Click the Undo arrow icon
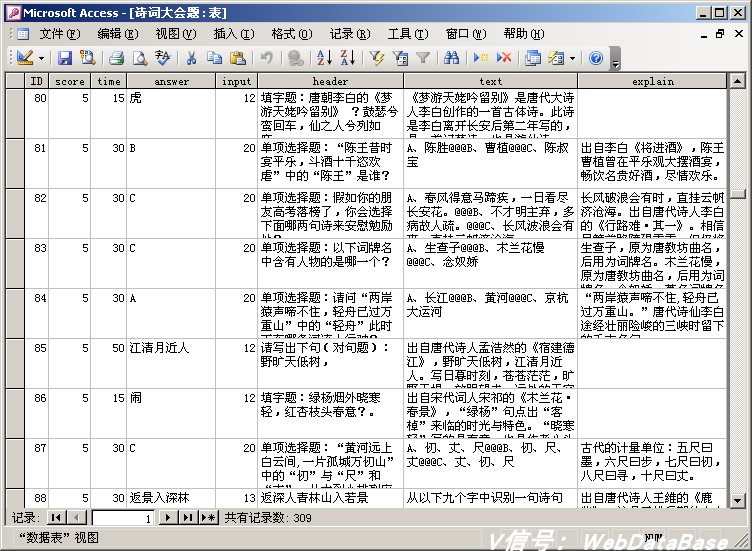 (x=267, y=58)
